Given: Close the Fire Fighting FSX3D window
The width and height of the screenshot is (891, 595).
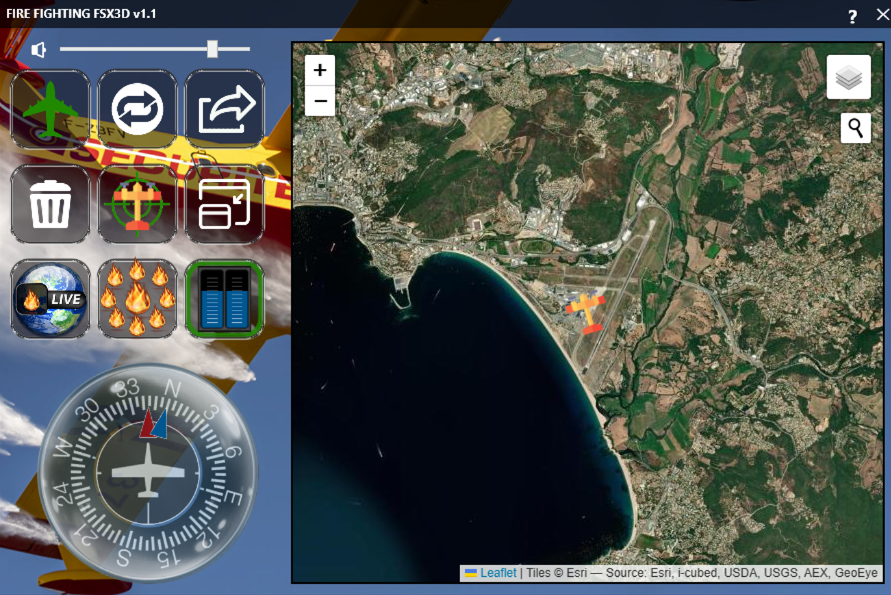Looking at the screenshot, I should point(882,15).
